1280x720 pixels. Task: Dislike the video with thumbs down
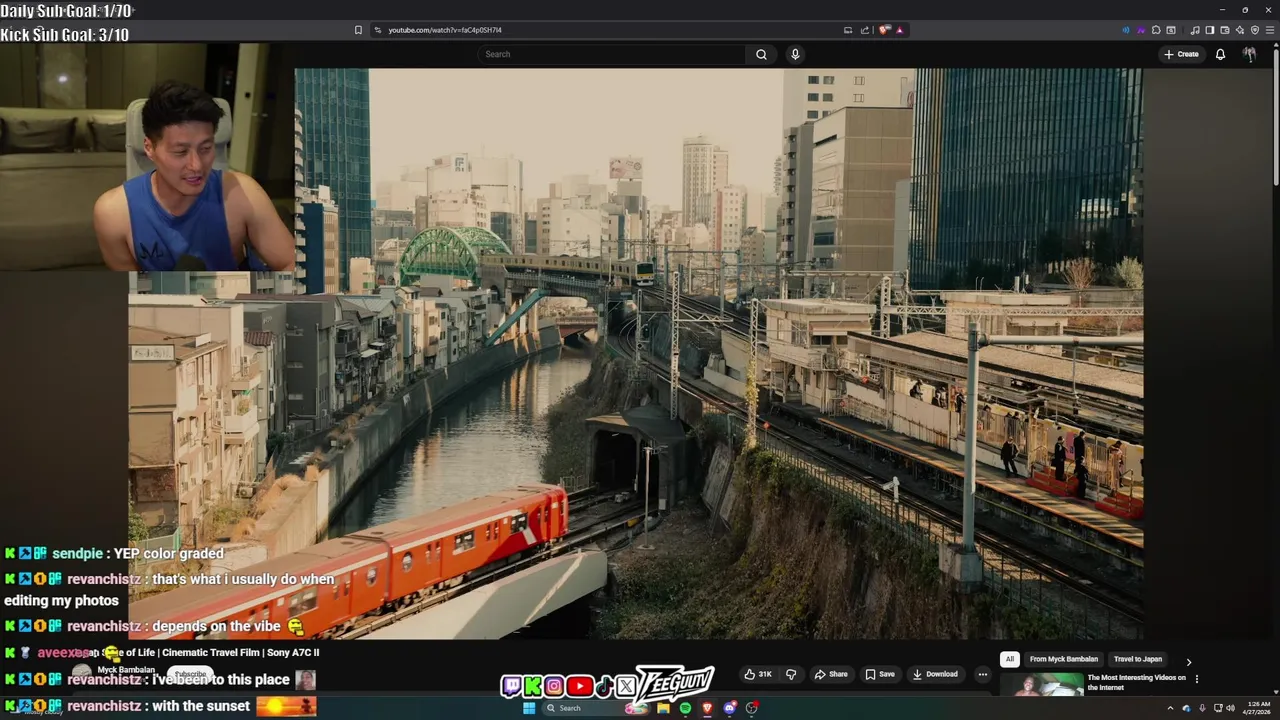(x=791, y=674)
